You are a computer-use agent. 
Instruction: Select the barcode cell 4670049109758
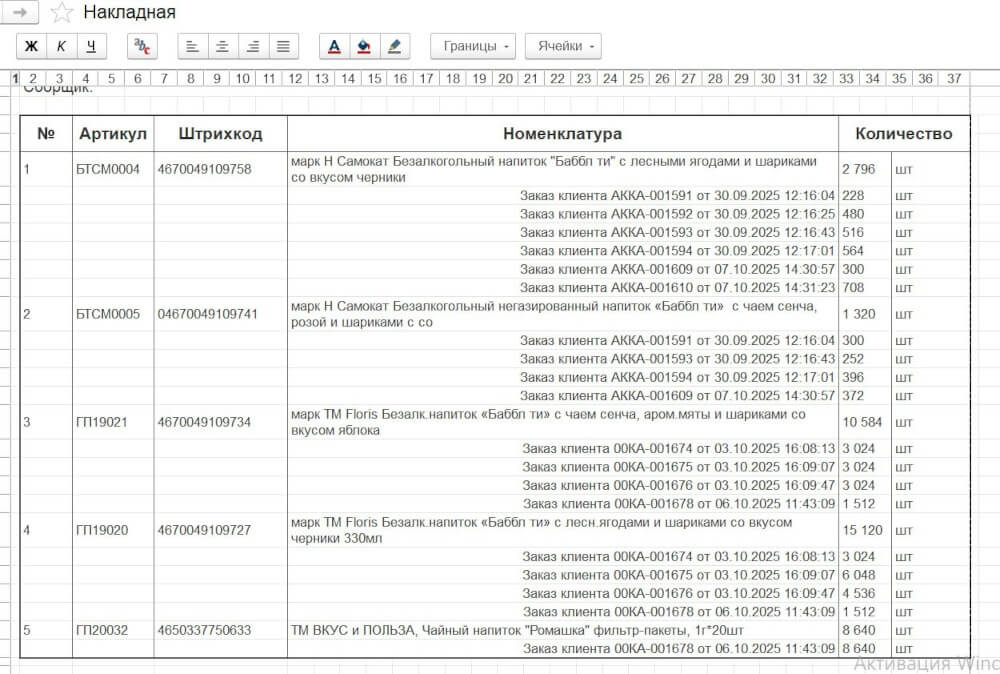click(205, 169)
